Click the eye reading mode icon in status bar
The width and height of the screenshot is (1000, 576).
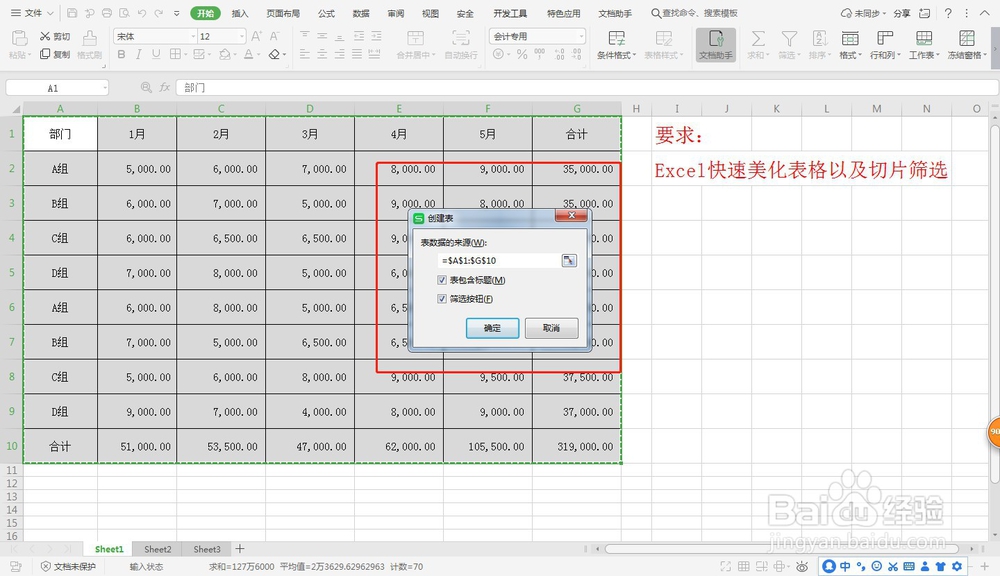(x=802, y=566)
